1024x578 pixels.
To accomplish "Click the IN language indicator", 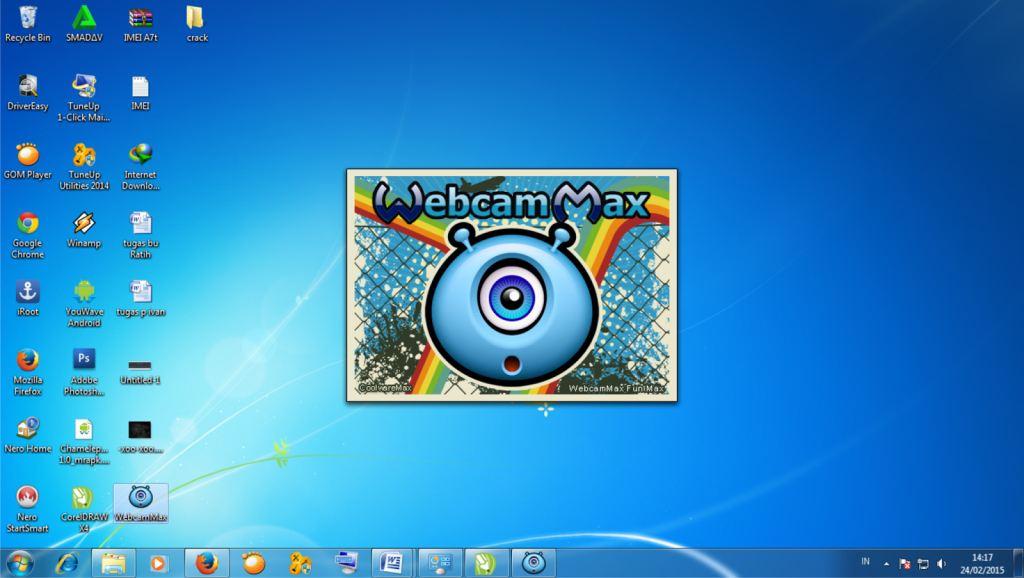I will click(x=865, y=562).
